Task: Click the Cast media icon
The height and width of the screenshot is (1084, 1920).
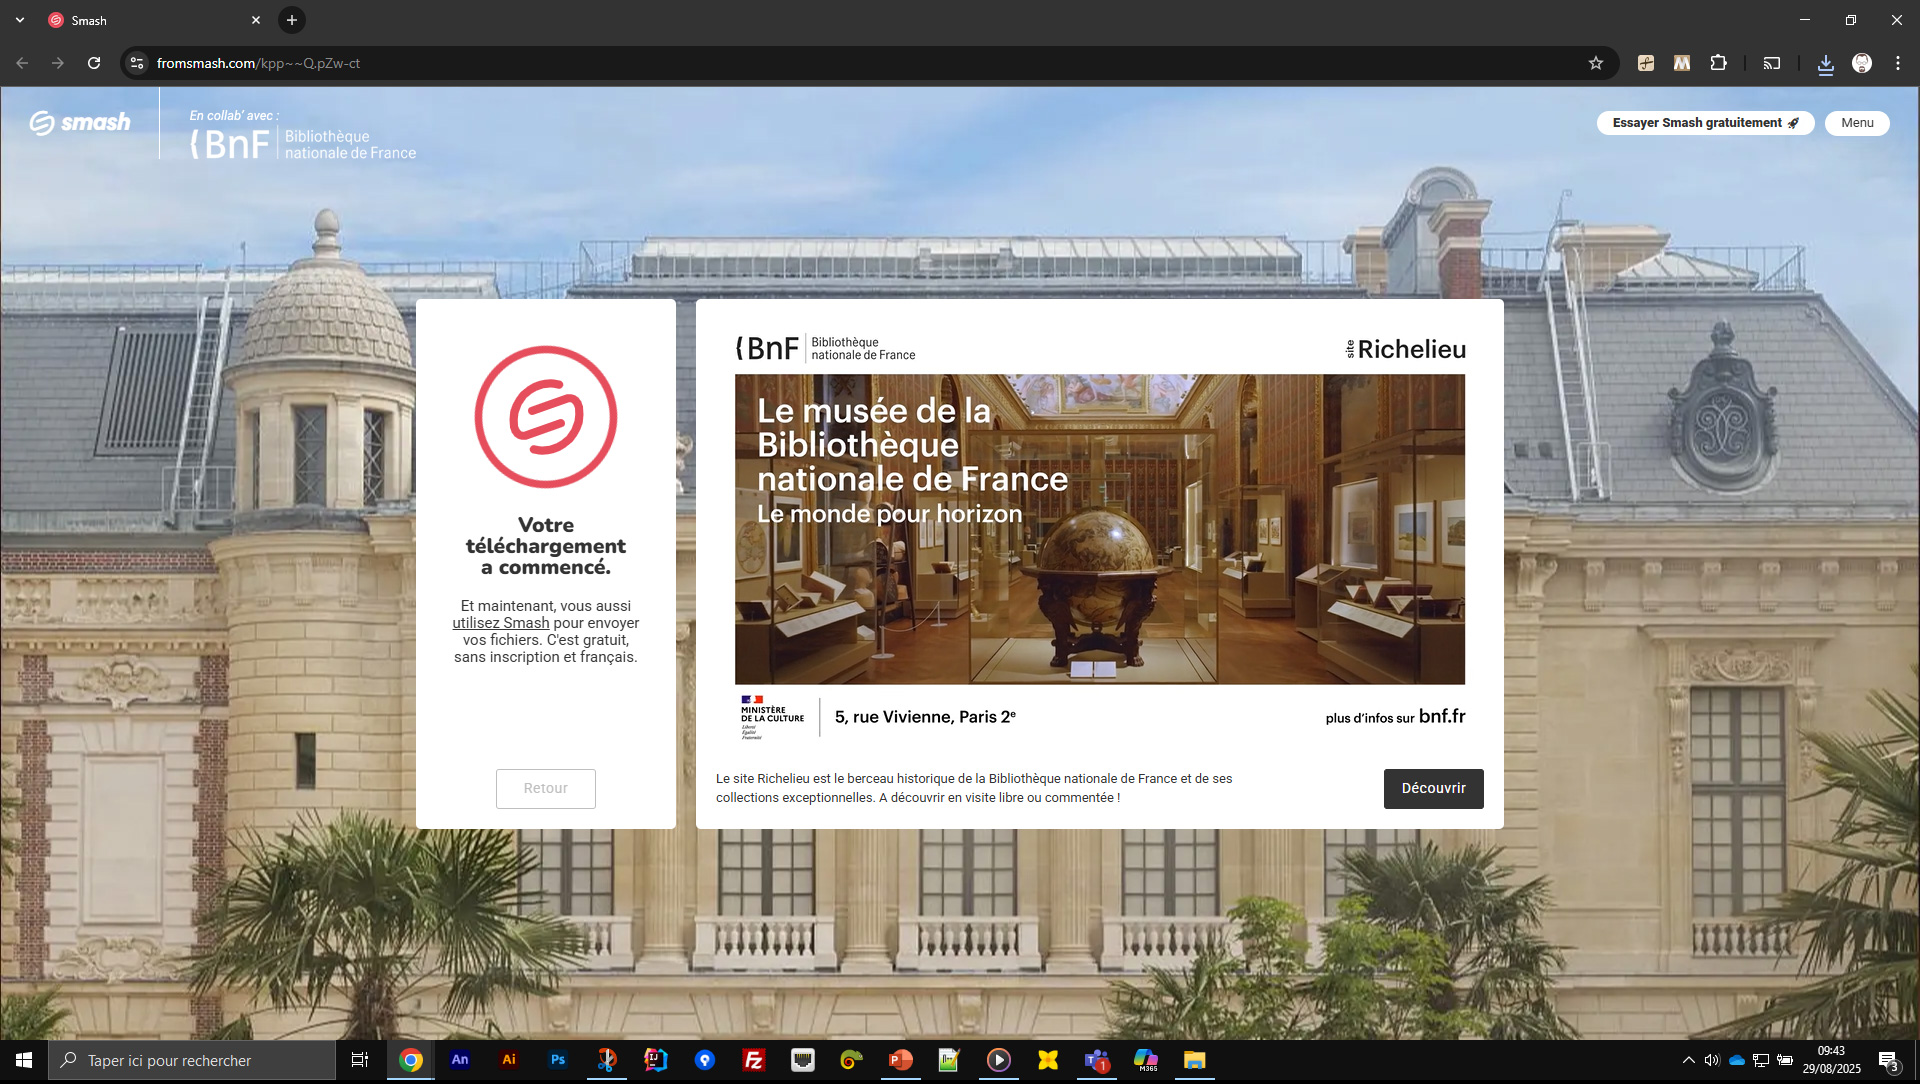Action: [1772, 63]
